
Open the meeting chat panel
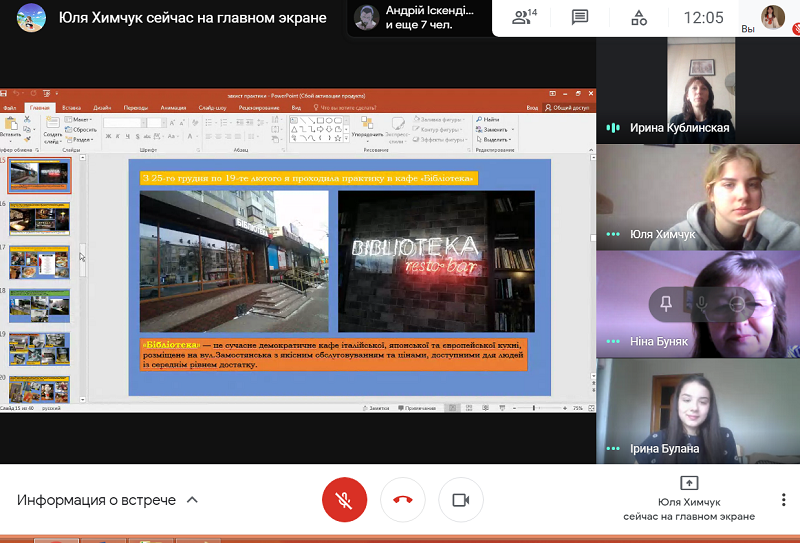tap(580, 17)
